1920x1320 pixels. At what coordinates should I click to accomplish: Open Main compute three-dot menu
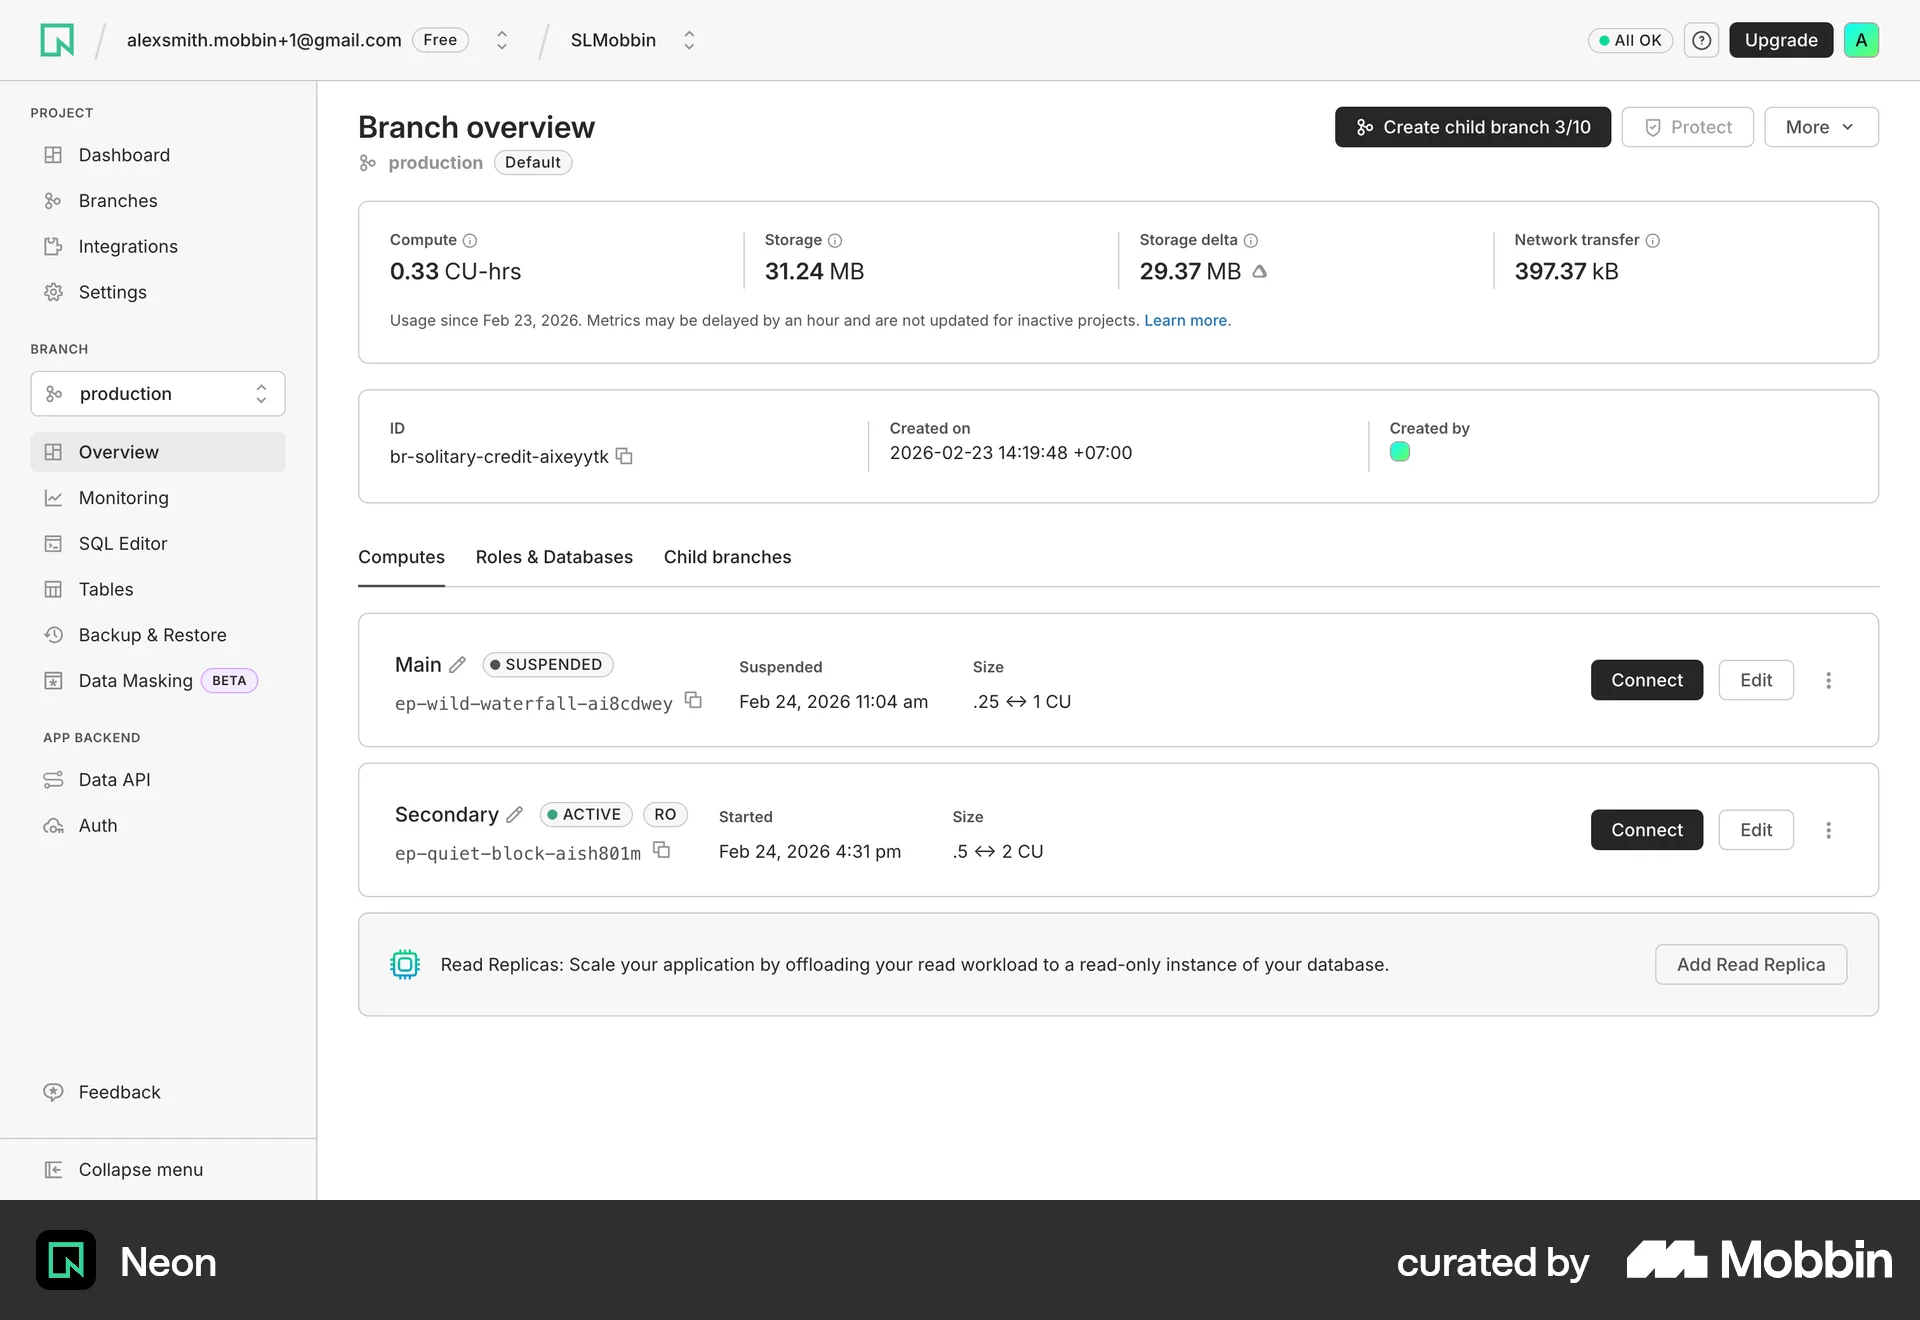click(x=1828, y=680)
